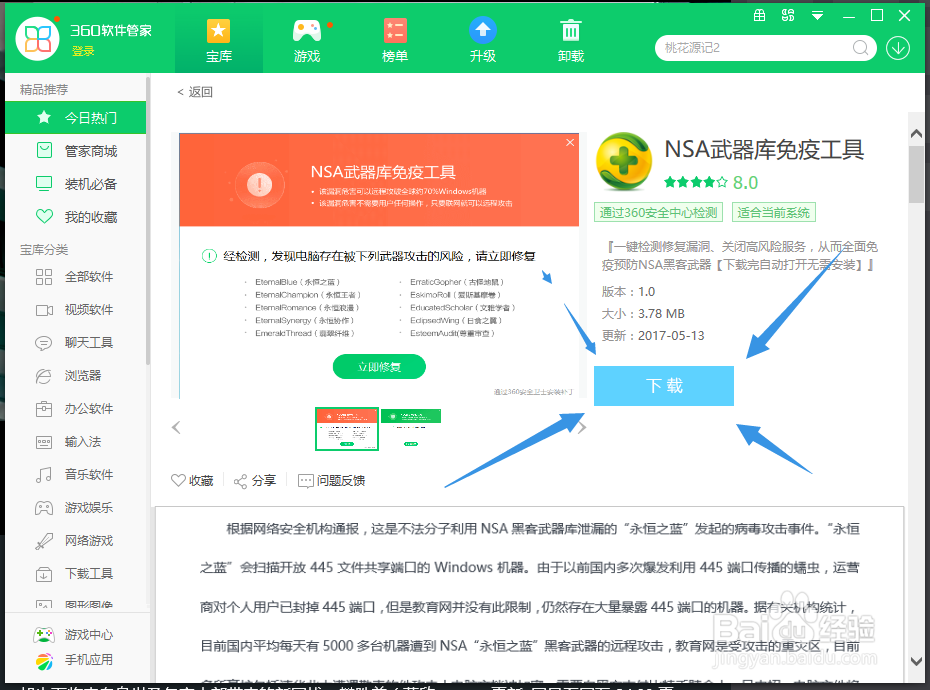Select the first red screenshot thumbnail
Image resolution: width=930 pixels, height=690 pixels.
tap(347, 429)
